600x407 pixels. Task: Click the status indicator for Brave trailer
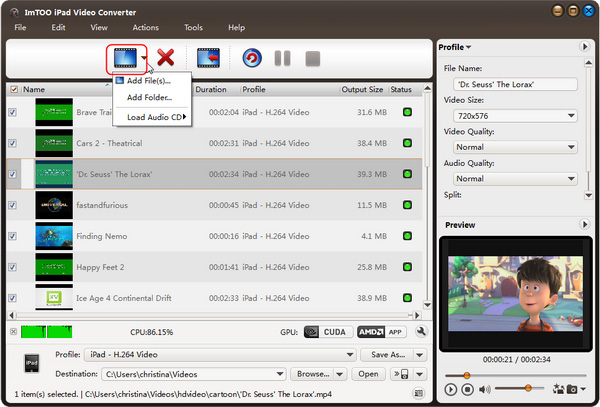[x=407, y=112]
